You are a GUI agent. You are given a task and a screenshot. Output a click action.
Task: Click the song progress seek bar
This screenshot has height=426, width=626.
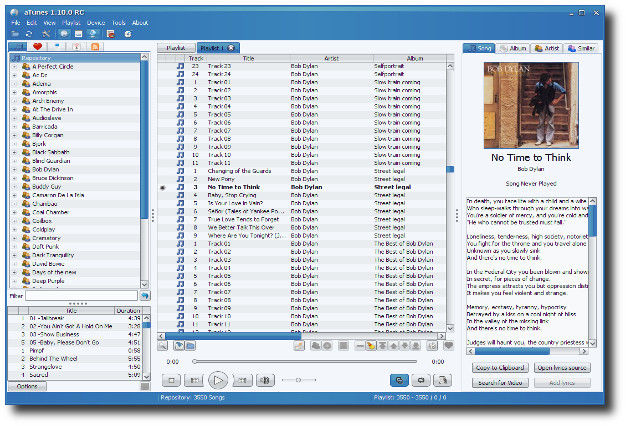point(305,362)
